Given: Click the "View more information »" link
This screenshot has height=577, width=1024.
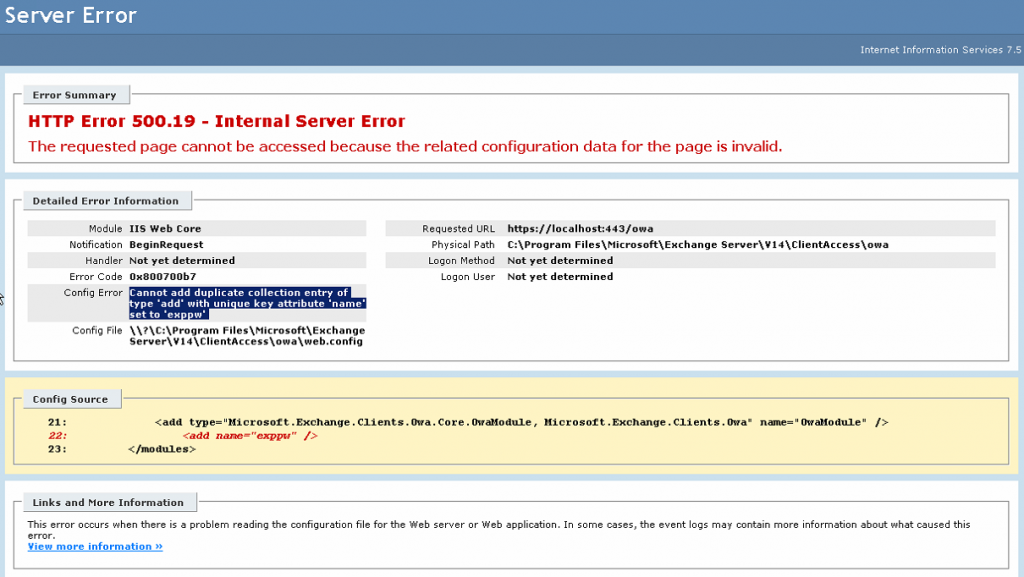Looking at the screenshot, I should coord(94,546).
